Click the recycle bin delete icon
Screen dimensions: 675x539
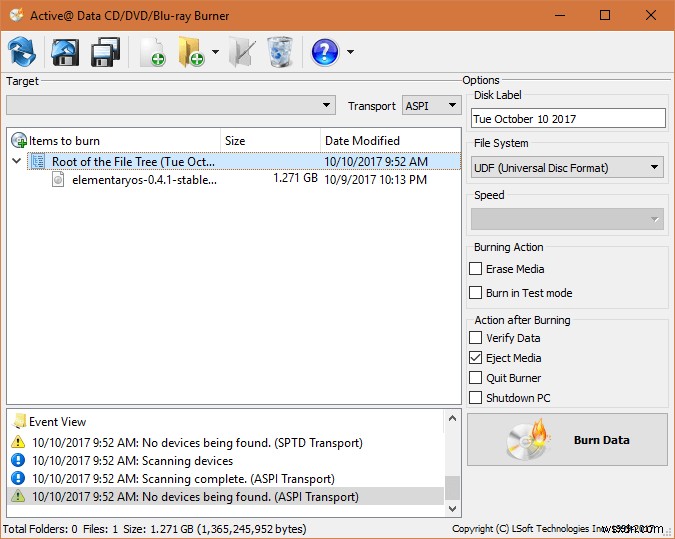(x=280, y=52)
